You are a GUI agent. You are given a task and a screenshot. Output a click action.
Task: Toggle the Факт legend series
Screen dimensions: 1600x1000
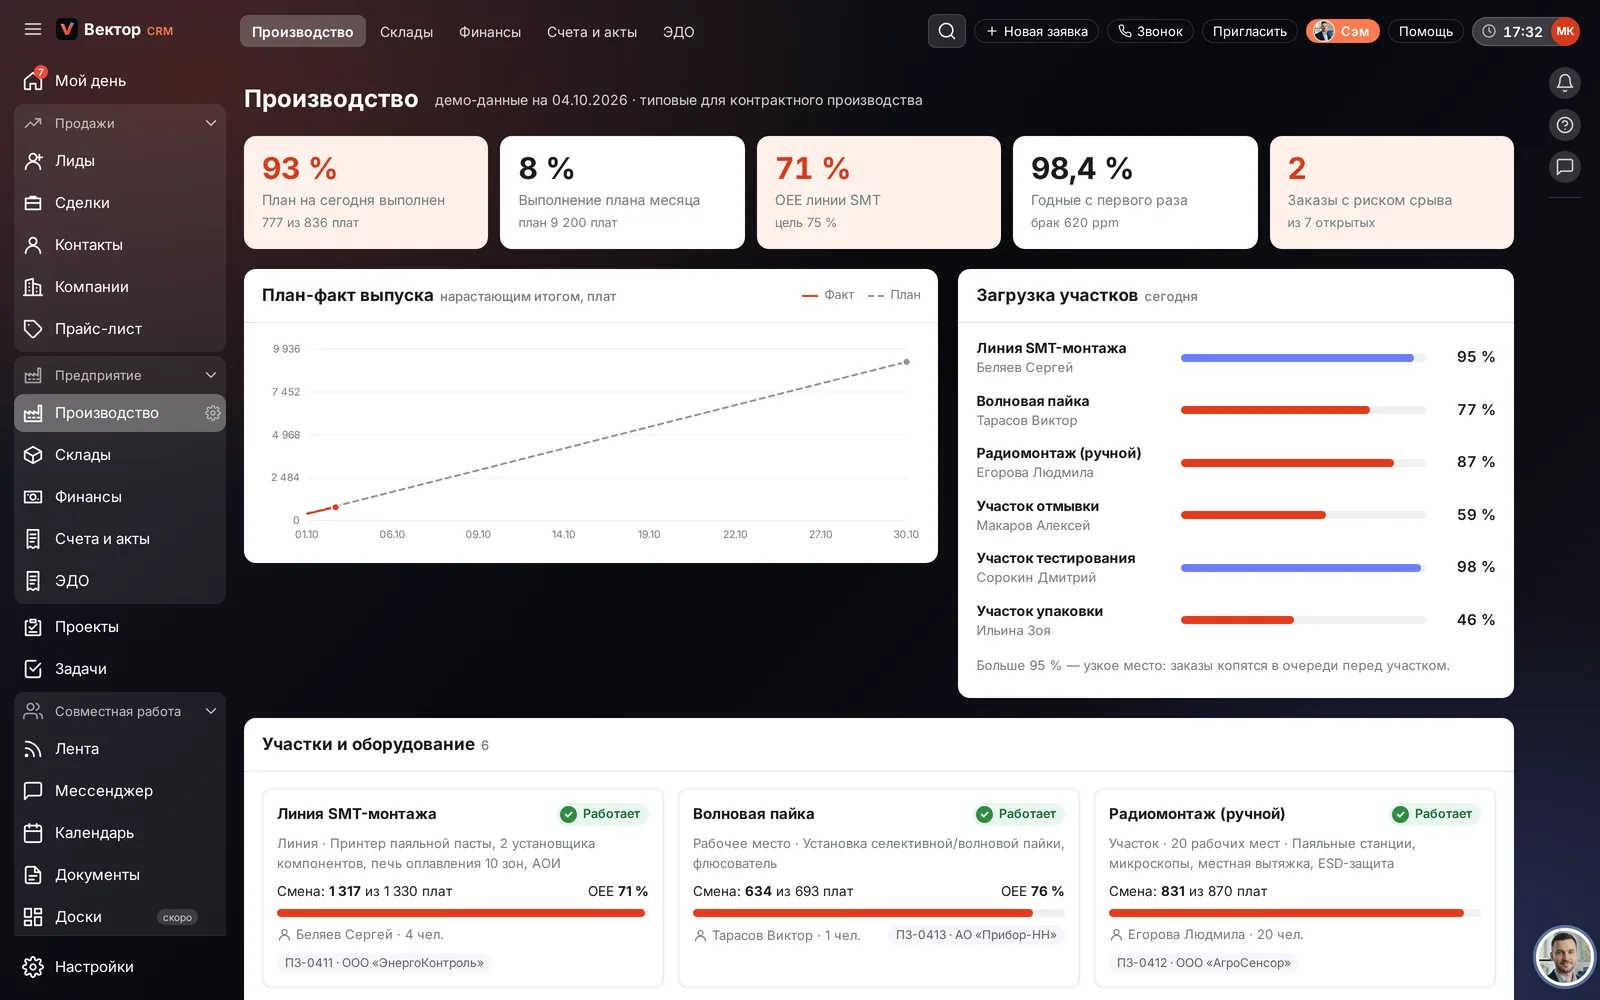(828, 295)
